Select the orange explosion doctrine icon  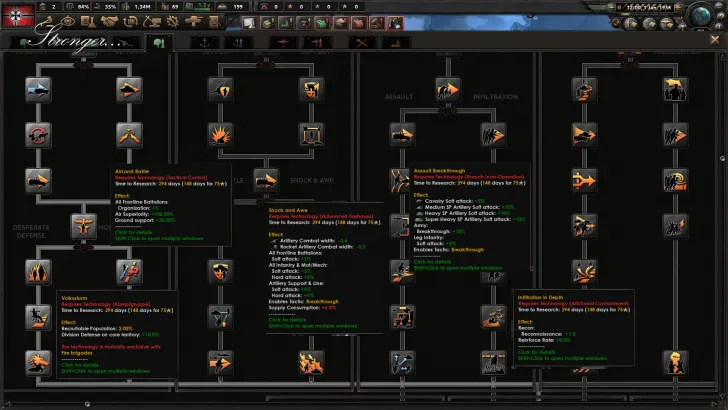(x=220, y=135)
